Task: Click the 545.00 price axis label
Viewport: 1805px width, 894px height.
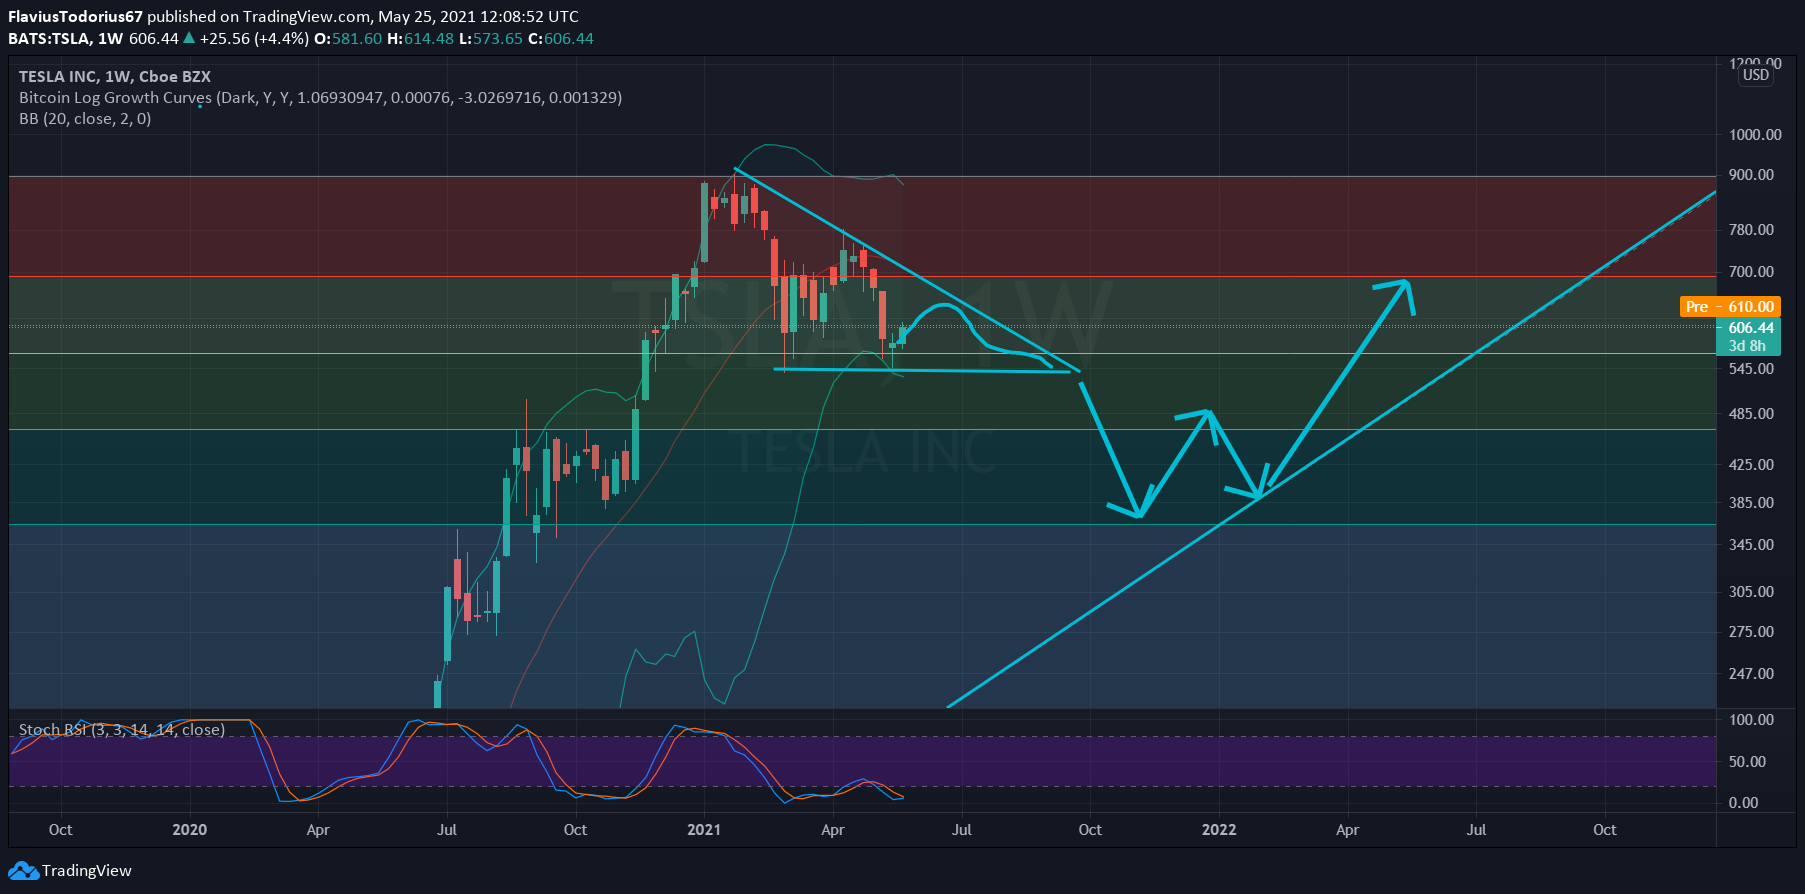Action: coord(1751,369)
